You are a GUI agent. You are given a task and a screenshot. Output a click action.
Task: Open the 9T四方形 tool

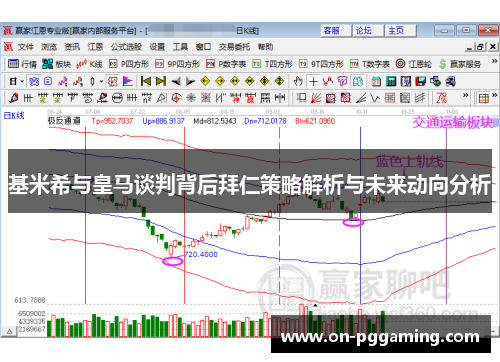click(321, 64)
